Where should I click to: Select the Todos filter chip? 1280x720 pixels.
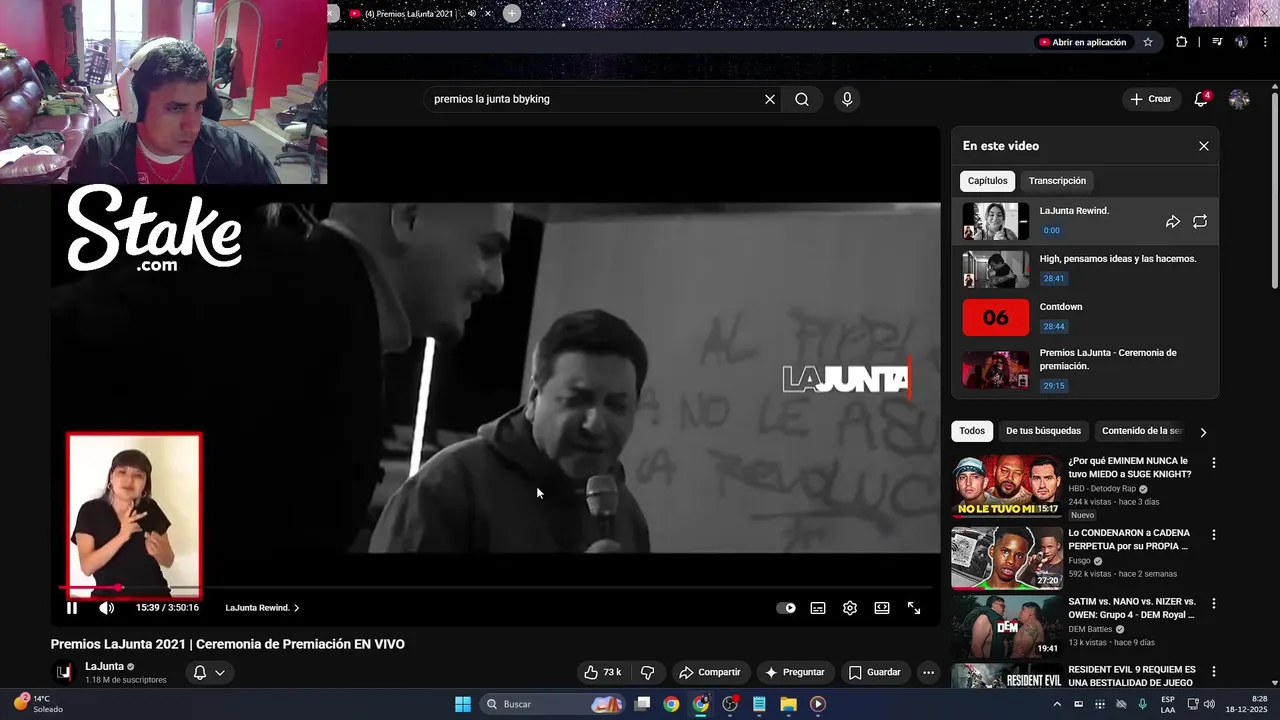pyautogui.click(x=972, y=431)
